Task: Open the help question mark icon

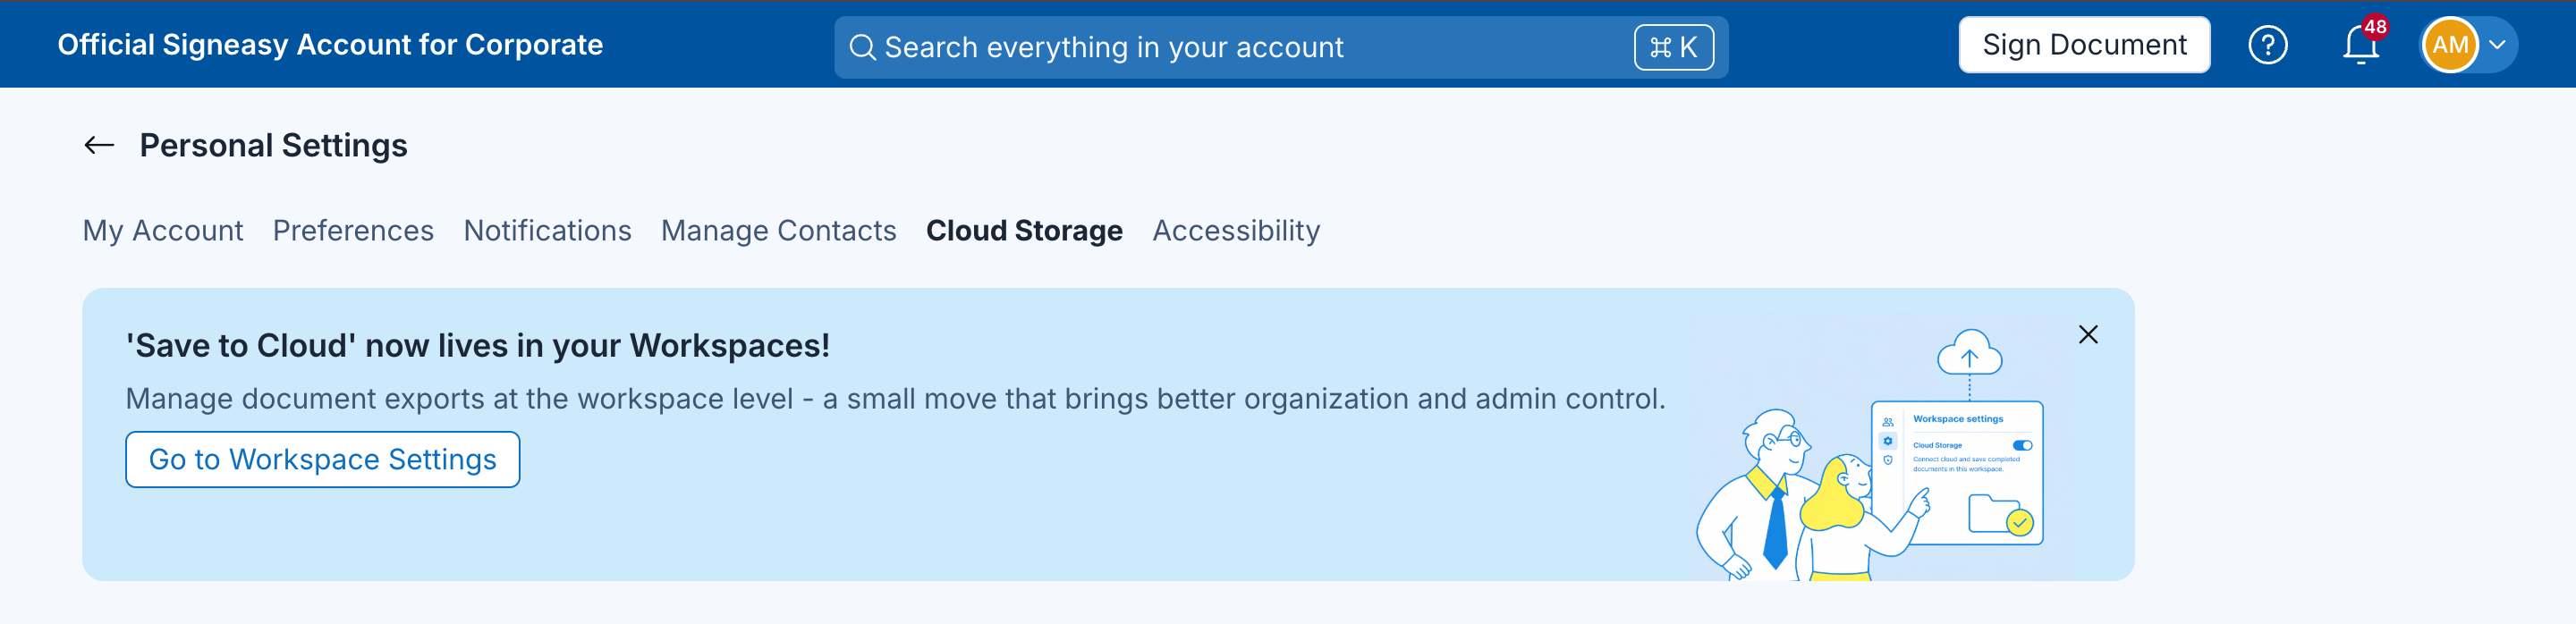Action: click(x=2268, y=45)
